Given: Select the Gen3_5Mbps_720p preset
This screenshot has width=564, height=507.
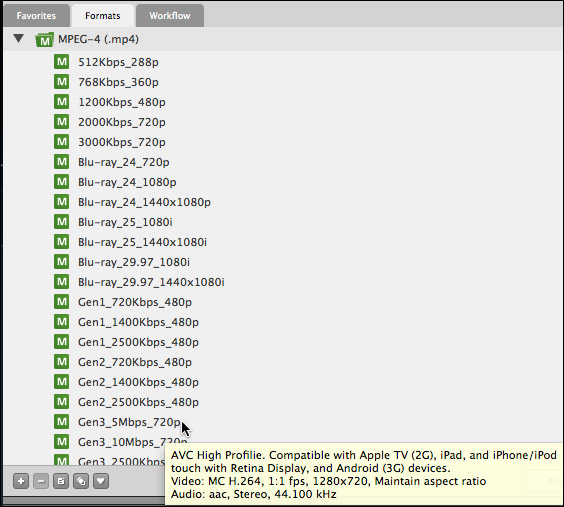Looking at the screenshot, I should point(129,422).
